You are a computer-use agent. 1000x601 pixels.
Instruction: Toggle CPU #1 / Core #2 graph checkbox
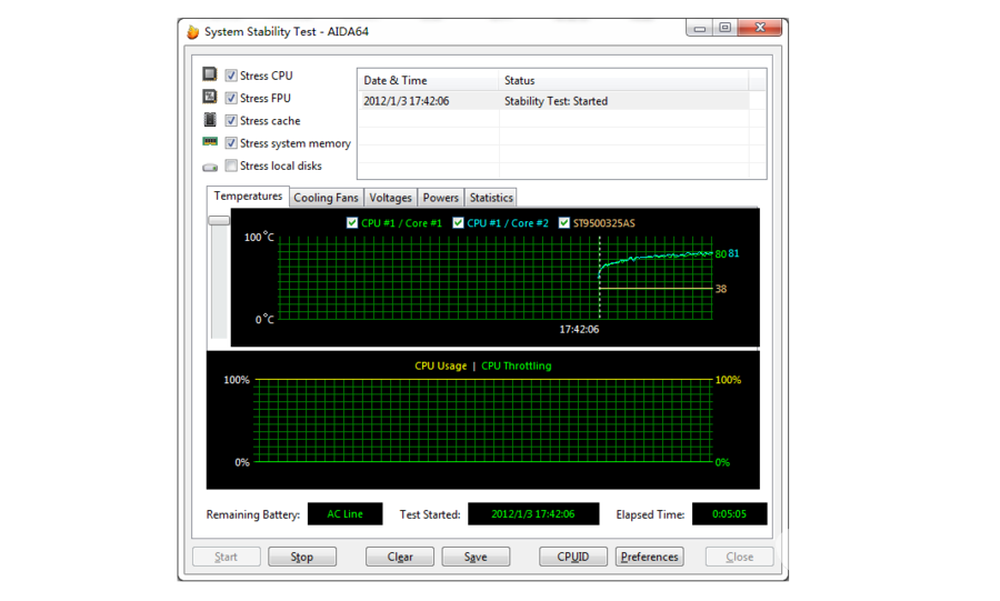pyautogui.click(x=458, y=223)
